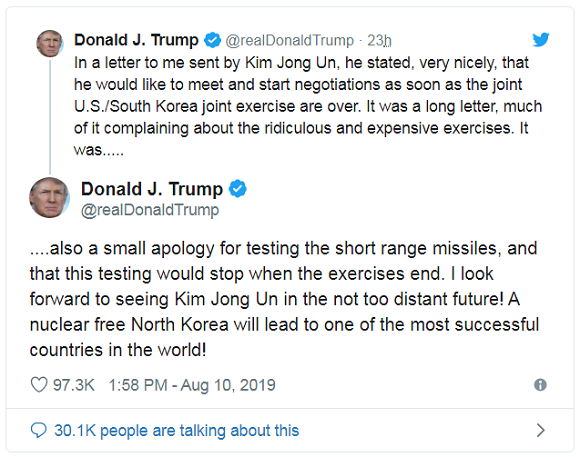Open the 1:58 PM - Aug 10, 2019 timestamp
This screenshot has width=580, height=457.
pyautogui.click(x=192, y=385)
